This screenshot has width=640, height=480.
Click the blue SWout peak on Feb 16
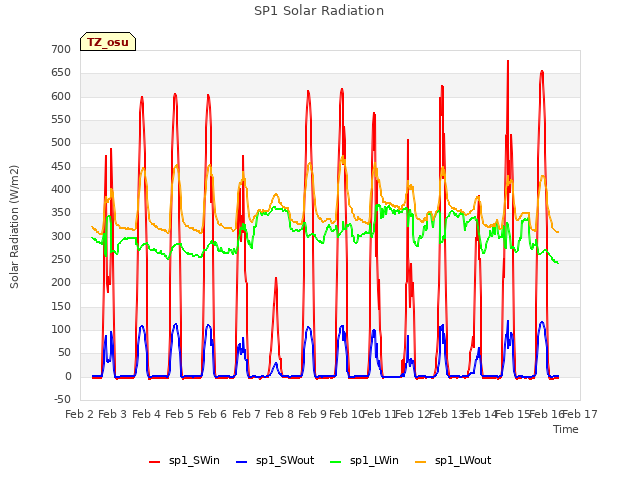point(542,322)
